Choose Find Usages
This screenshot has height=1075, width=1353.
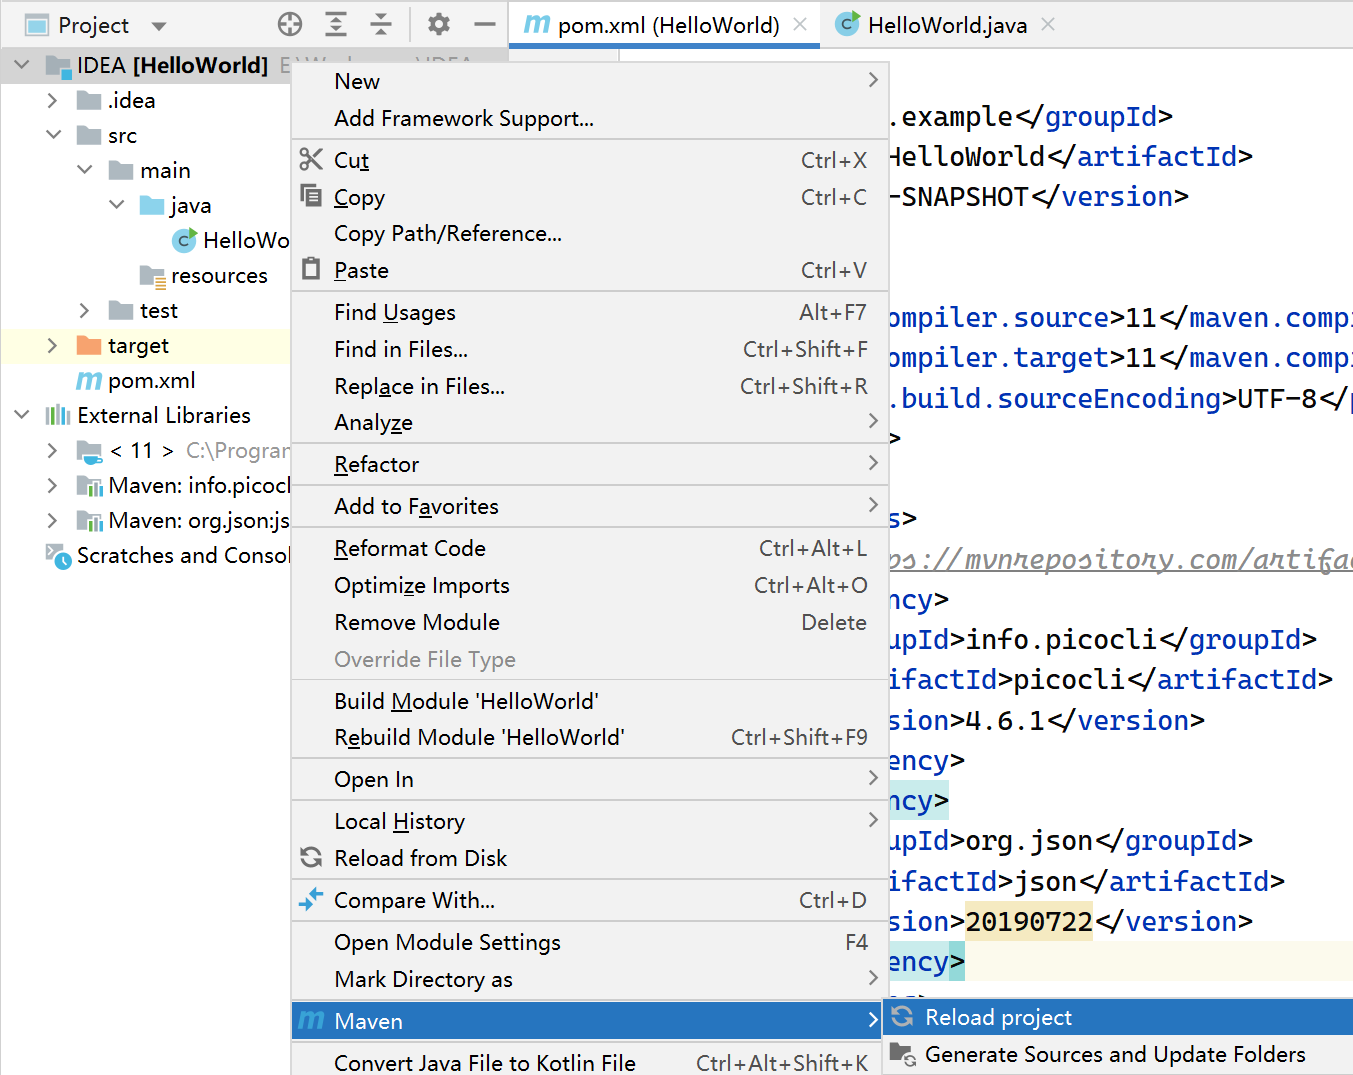pyautogui.click(x=590, y=312)
